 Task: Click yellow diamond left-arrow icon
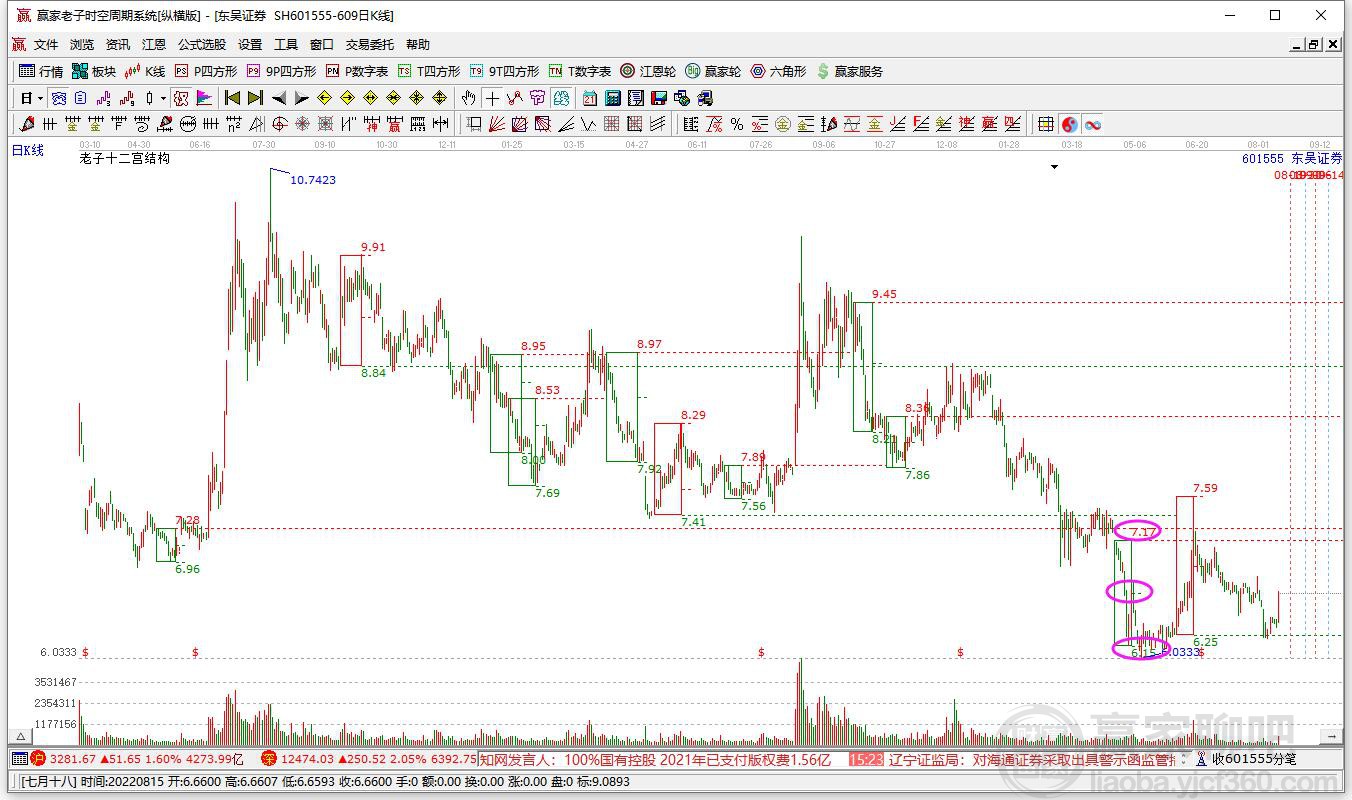pos(324,98)
